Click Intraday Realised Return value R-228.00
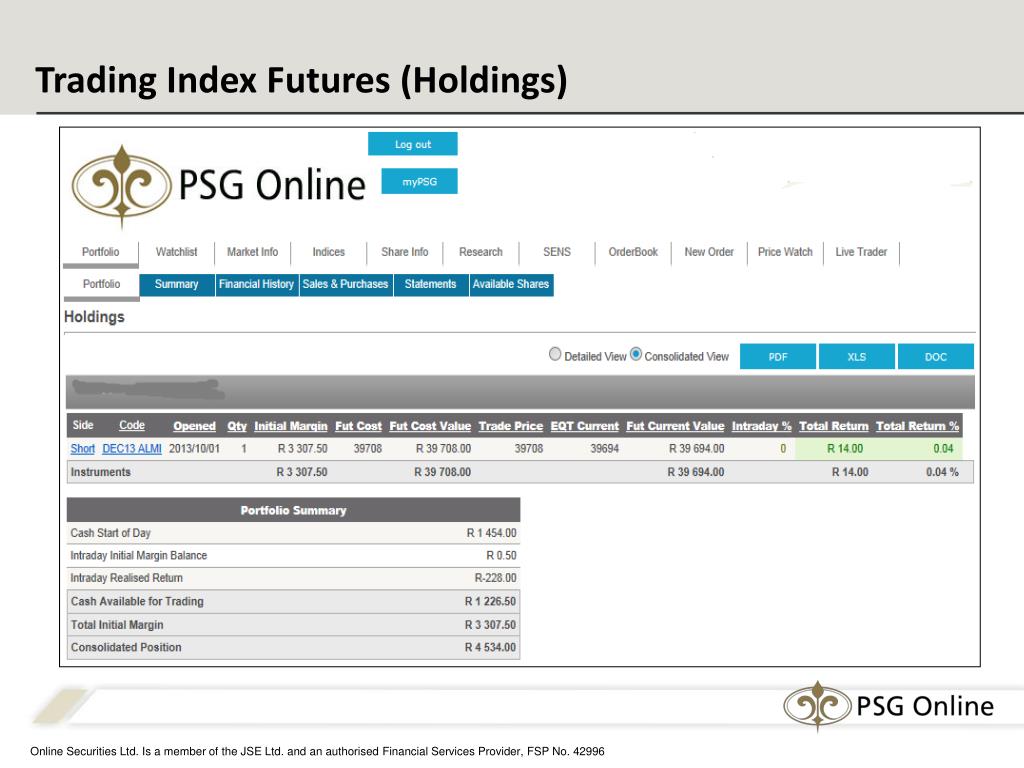Screen dimensions: 1024x768 (495, 577)
